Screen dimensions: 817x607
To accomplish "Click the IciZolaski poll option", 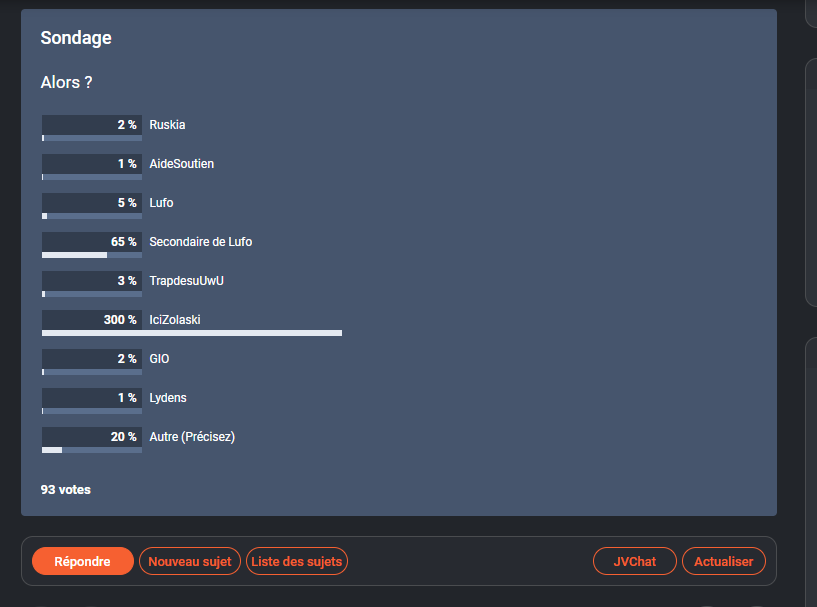I will 175,320.
